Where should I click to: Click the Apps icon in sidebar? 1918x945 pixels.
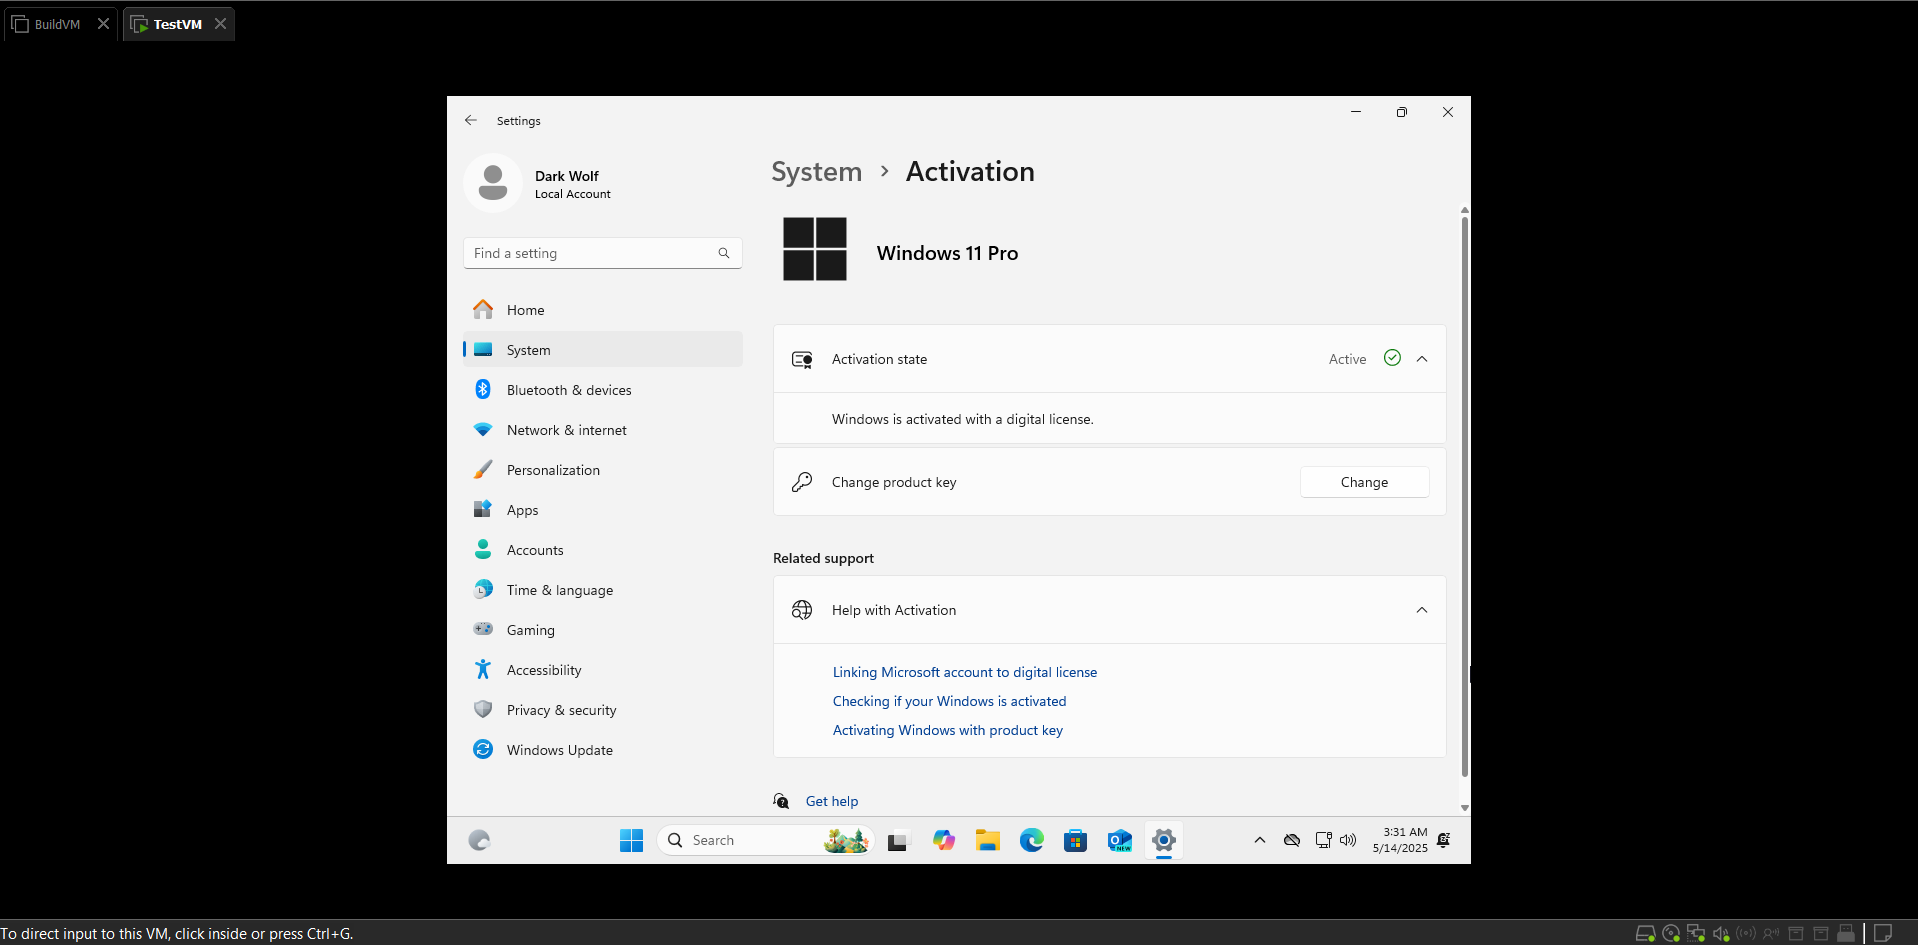[483, 510]
